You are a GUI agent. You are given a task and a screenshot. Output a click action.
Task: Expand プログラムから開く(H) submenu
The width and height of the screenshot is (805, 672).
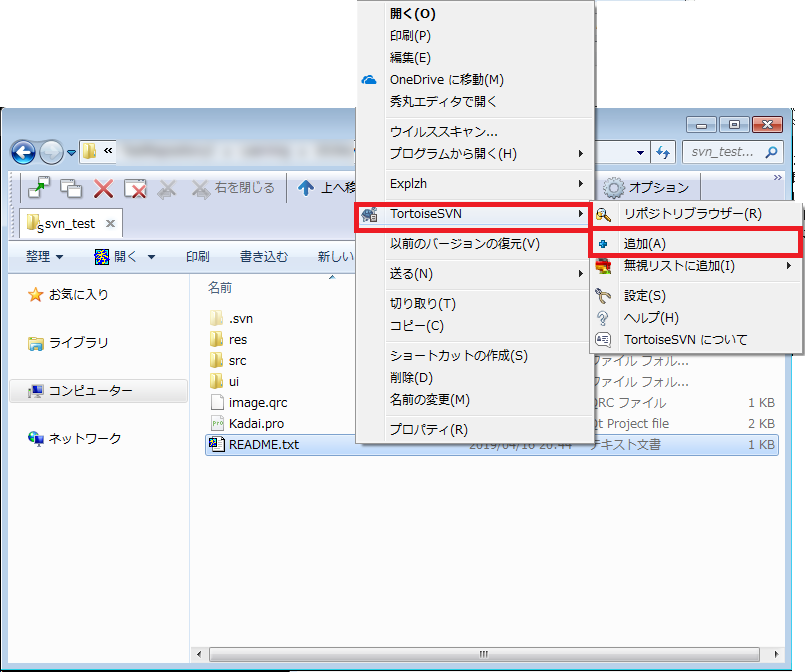coord(474,153)
